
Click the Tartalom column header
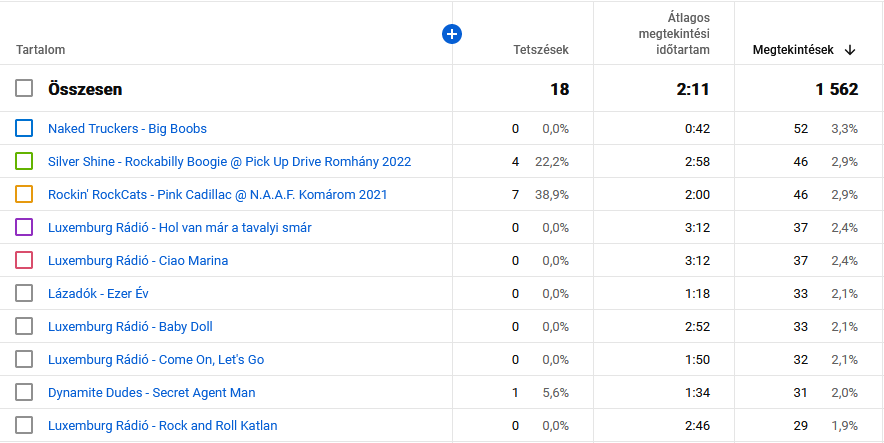coord(40,50)
